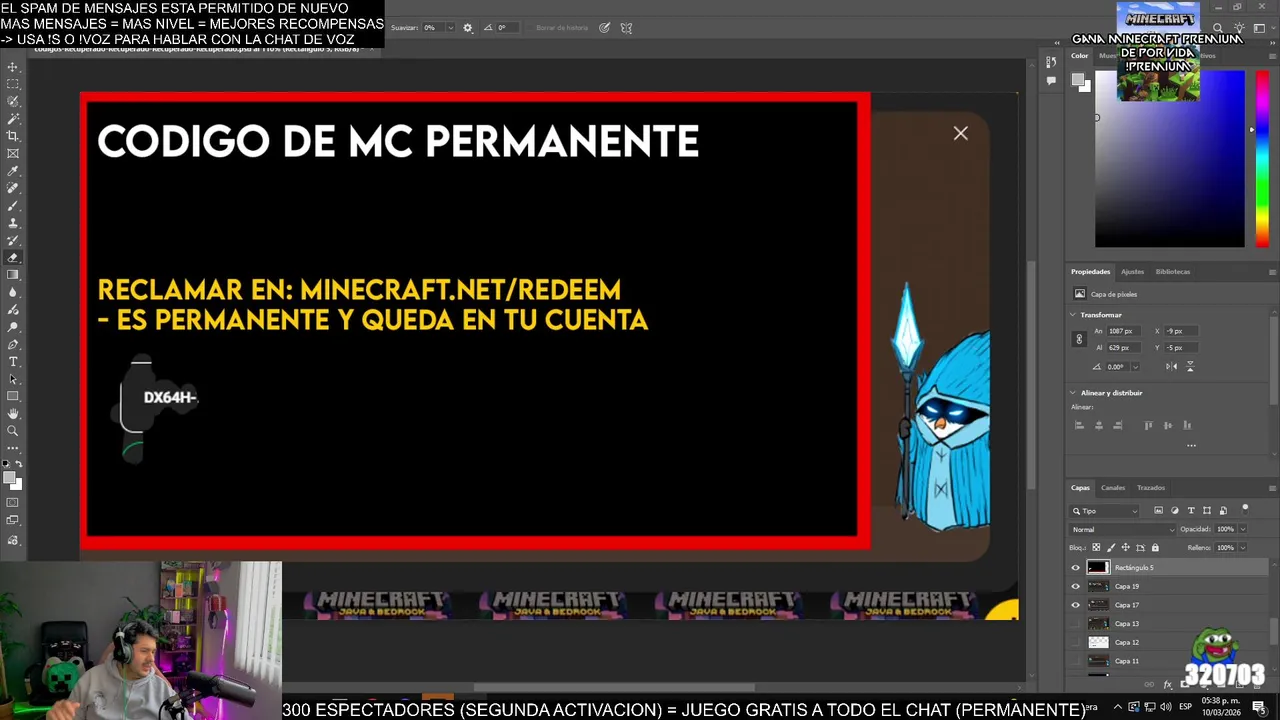Switch to the Ajustes tab
The height and width of the screenshot is (720, 1280).
point(1132,272)
